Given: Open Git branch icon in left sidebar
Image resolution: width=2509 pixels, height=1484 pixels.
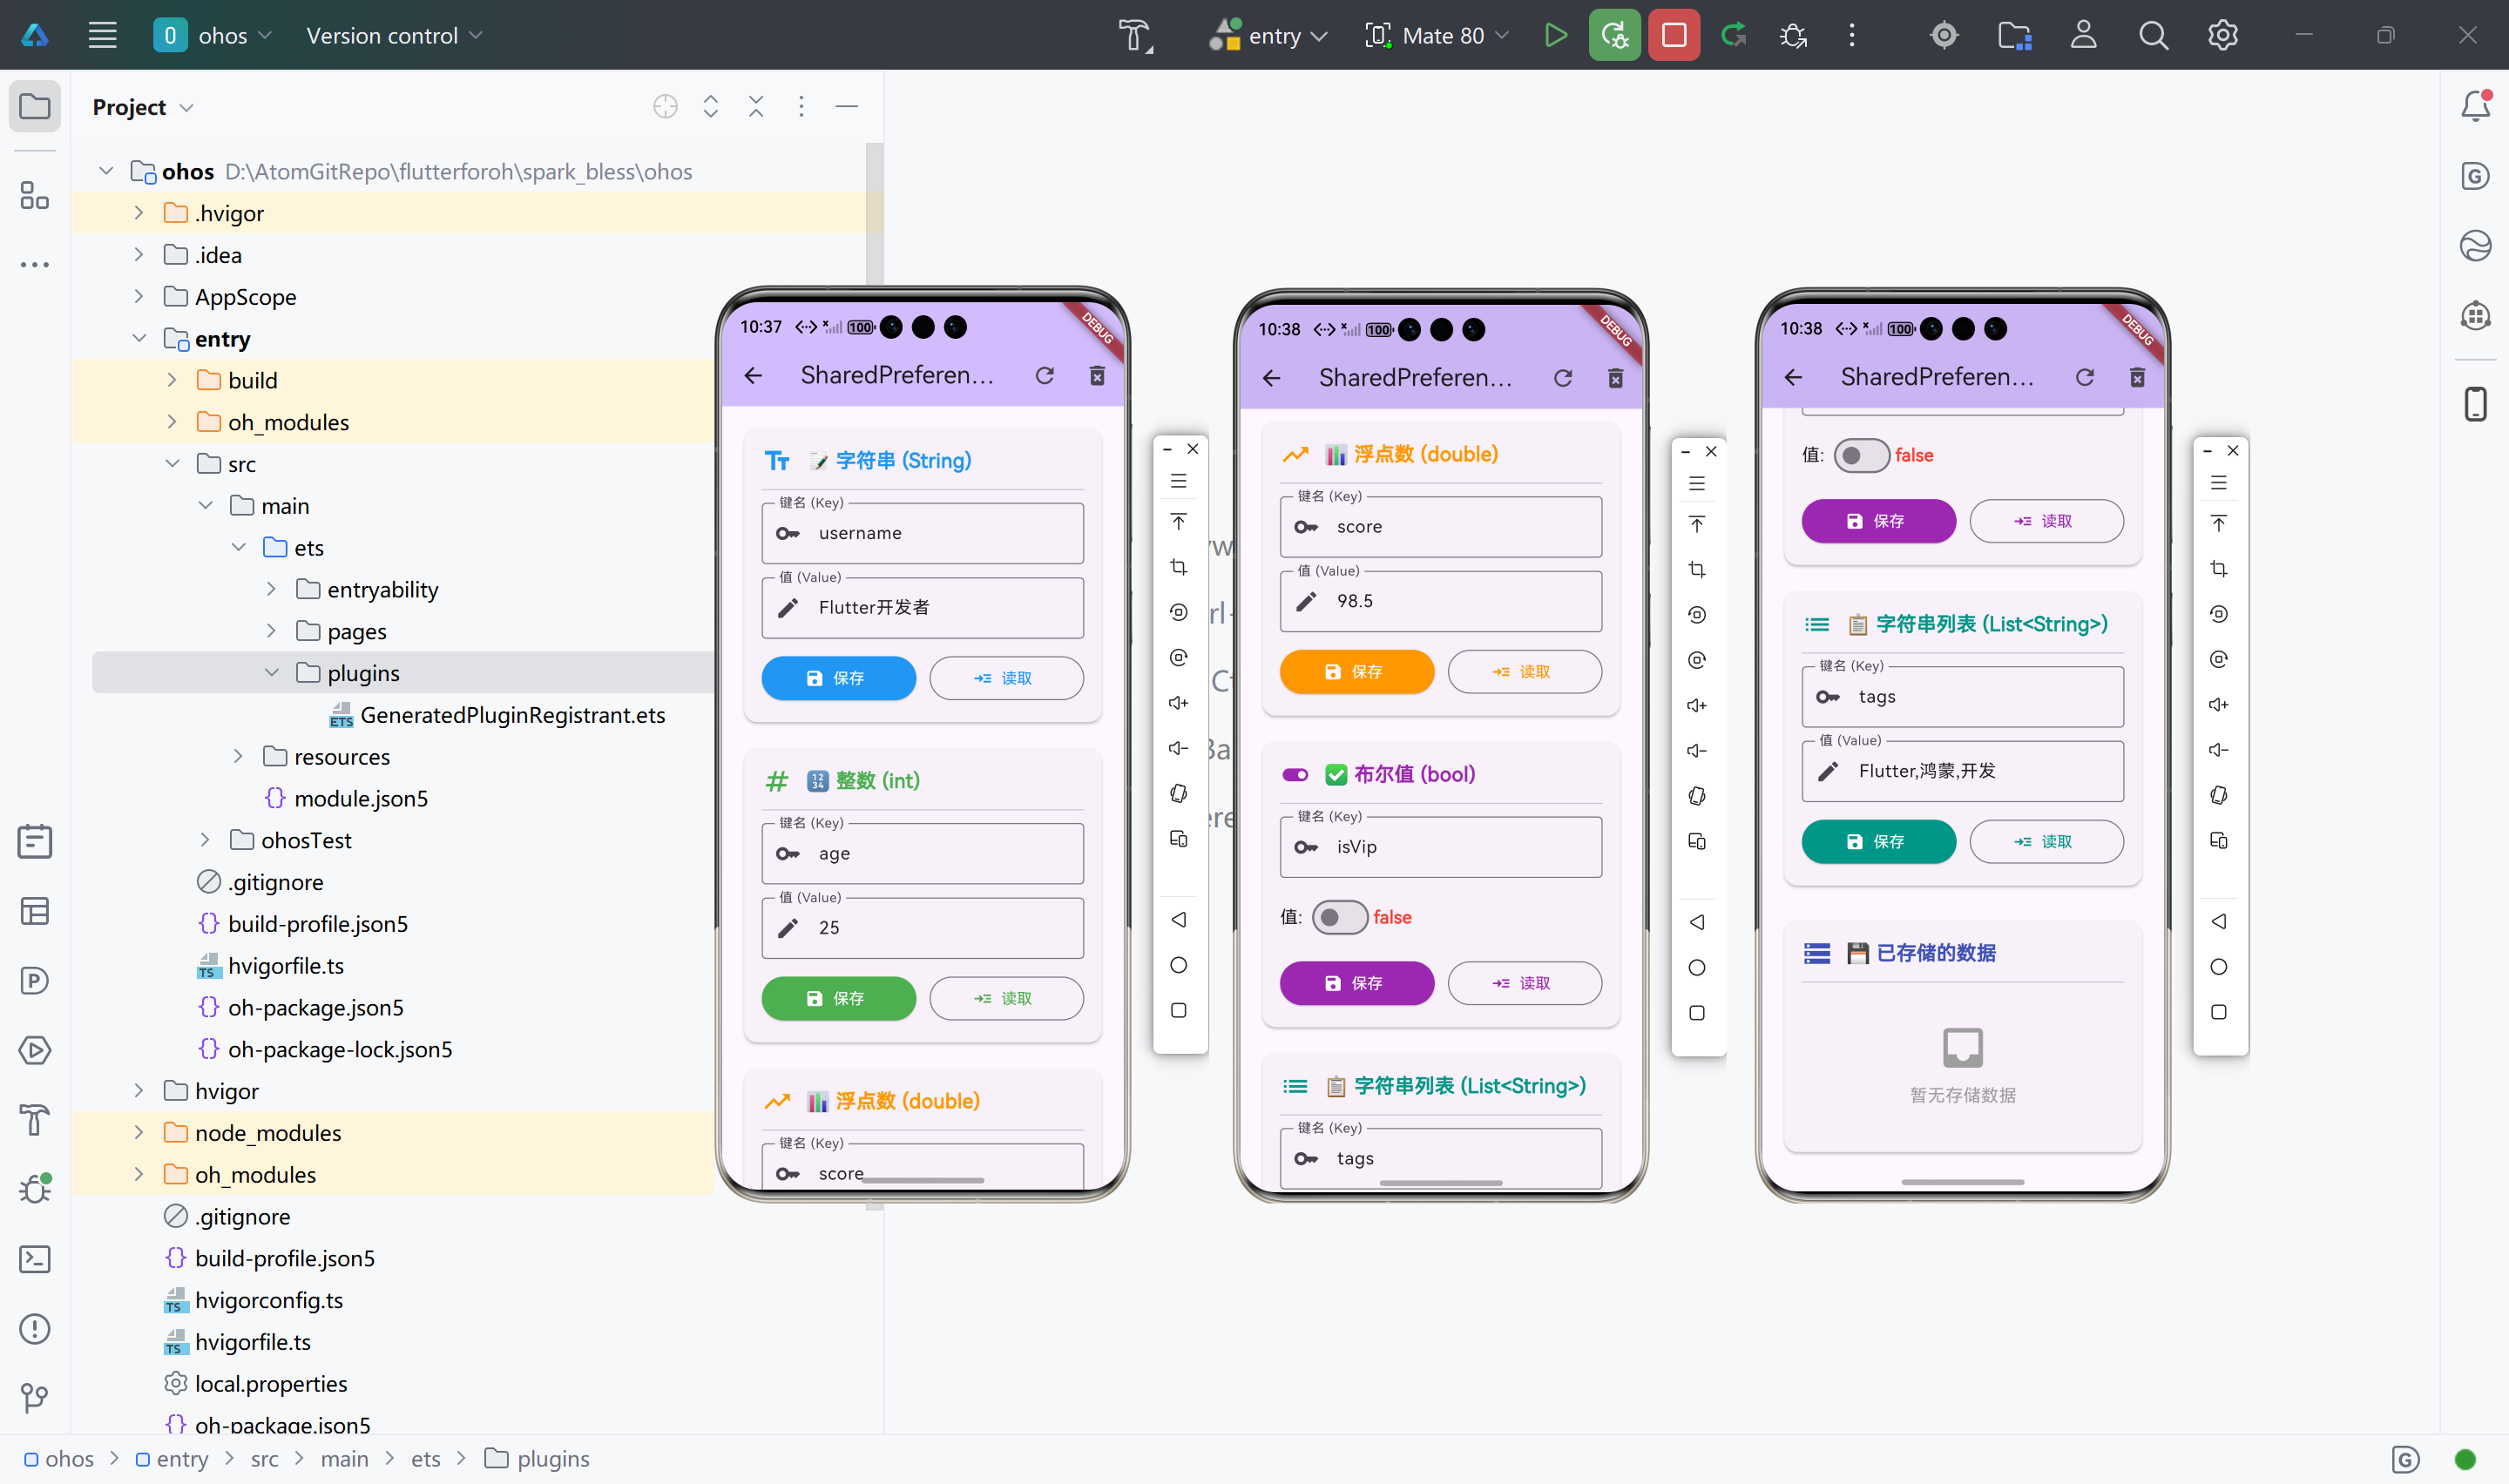Looking at the screenshot, I should (x=35, y=1397).
